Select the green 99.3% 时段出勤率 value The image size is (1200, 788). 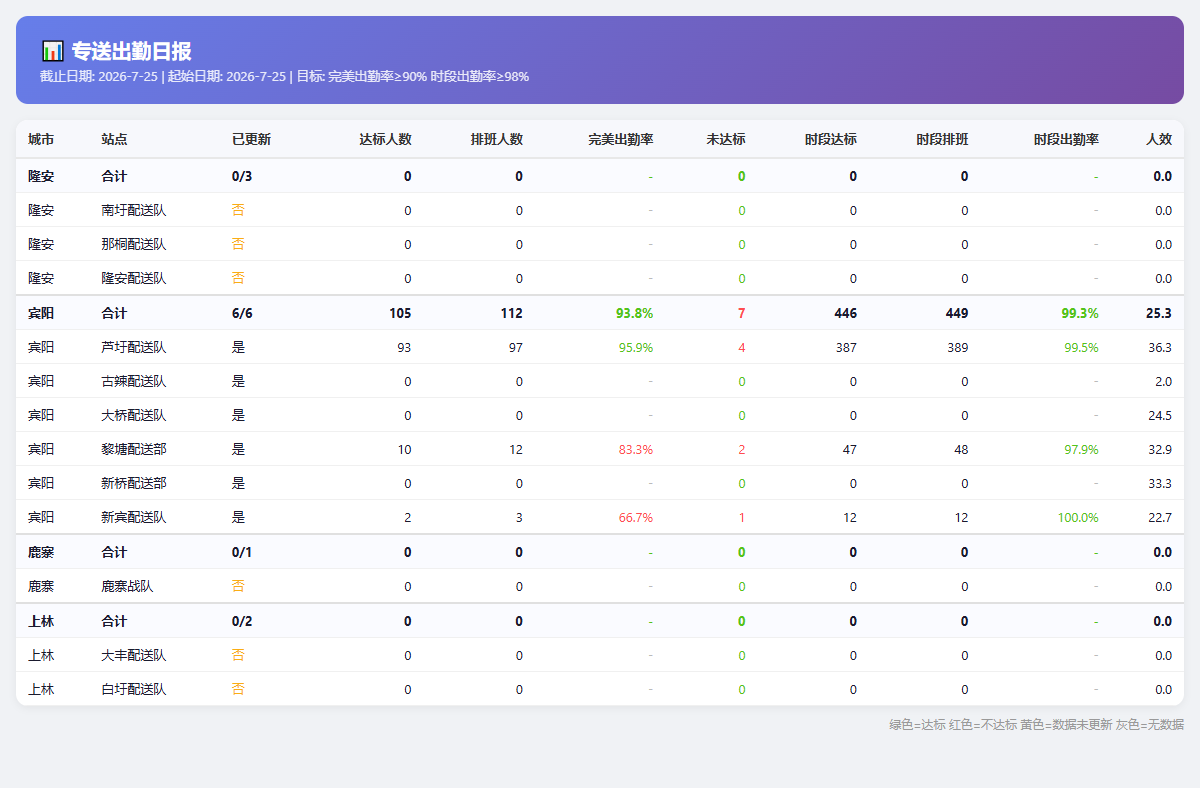click(x=1080, y=313)
